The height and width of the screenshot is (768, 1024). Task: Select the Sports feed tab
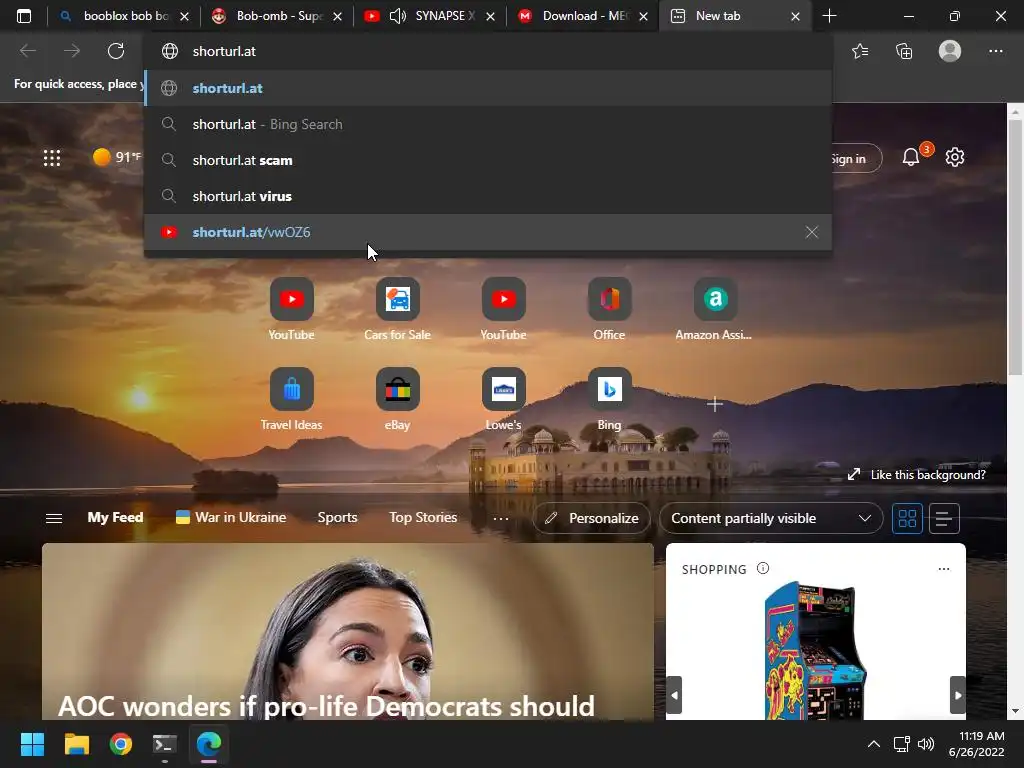[337, 517]
